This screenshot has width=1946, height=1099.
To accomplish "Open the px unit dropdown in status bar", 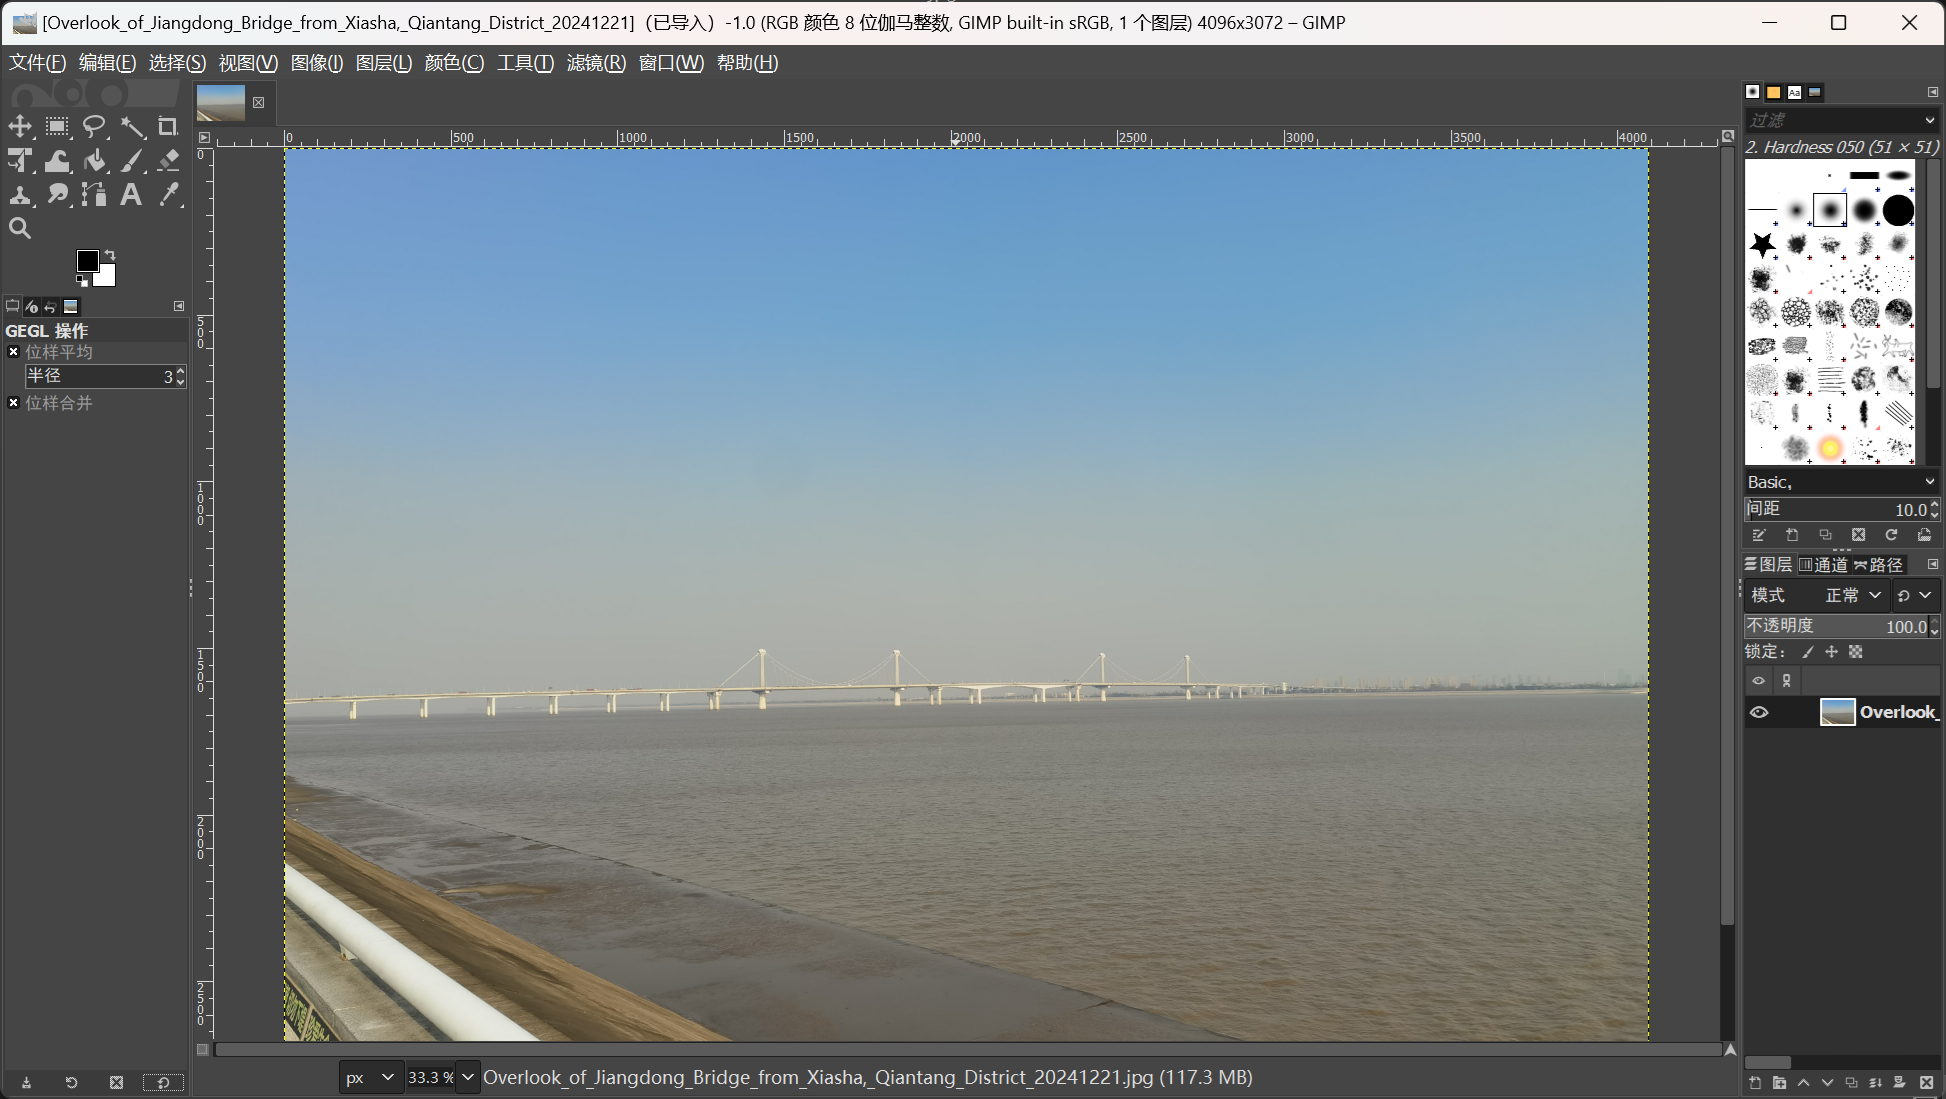I will pos(370,1078).
